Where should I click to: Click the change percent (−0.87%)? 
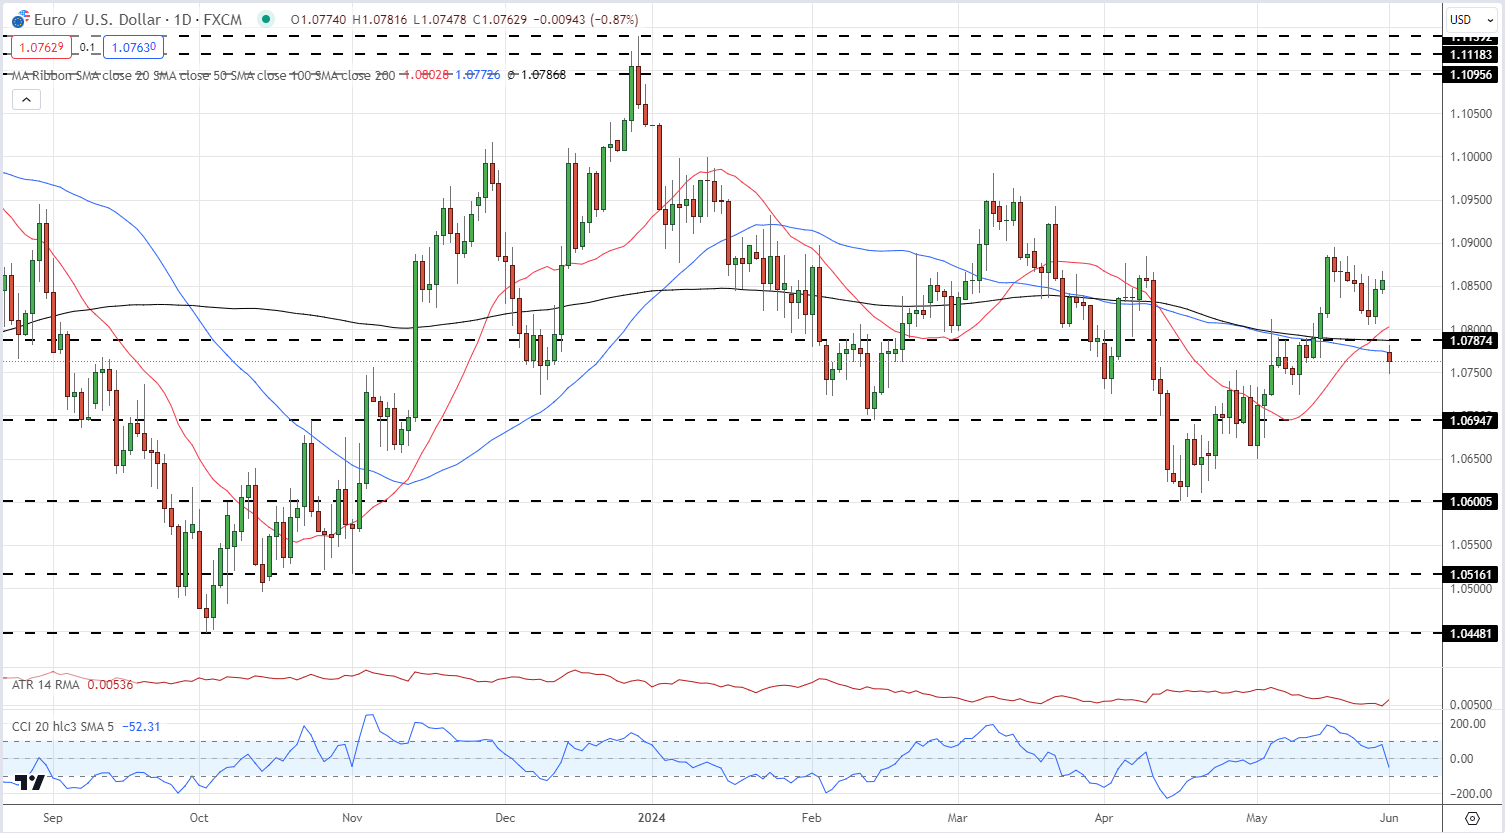tap(613, 20)
